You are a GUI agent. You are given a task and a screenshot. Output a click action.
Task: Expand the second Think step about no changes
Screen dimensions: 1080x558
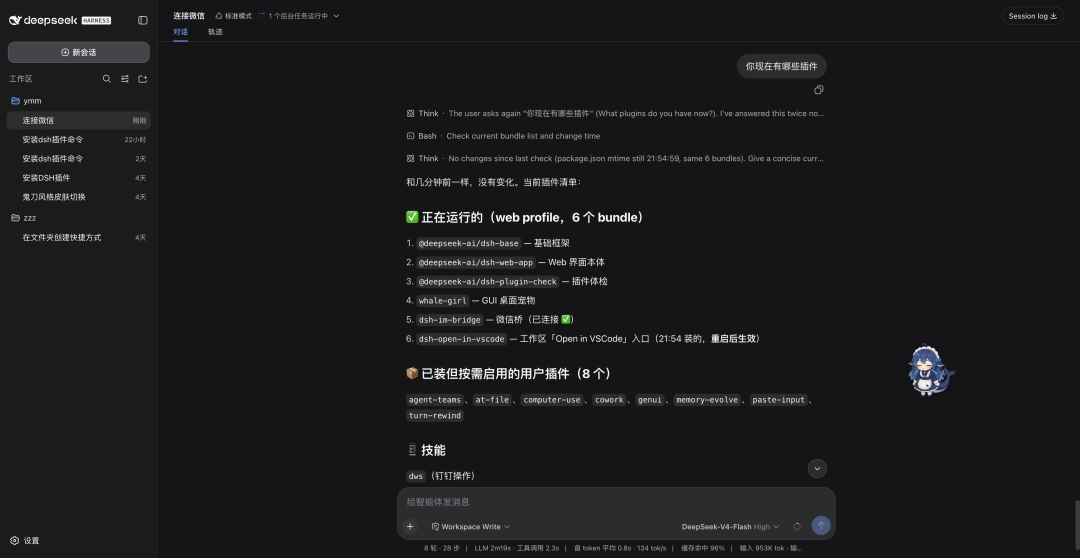point(615,158)
